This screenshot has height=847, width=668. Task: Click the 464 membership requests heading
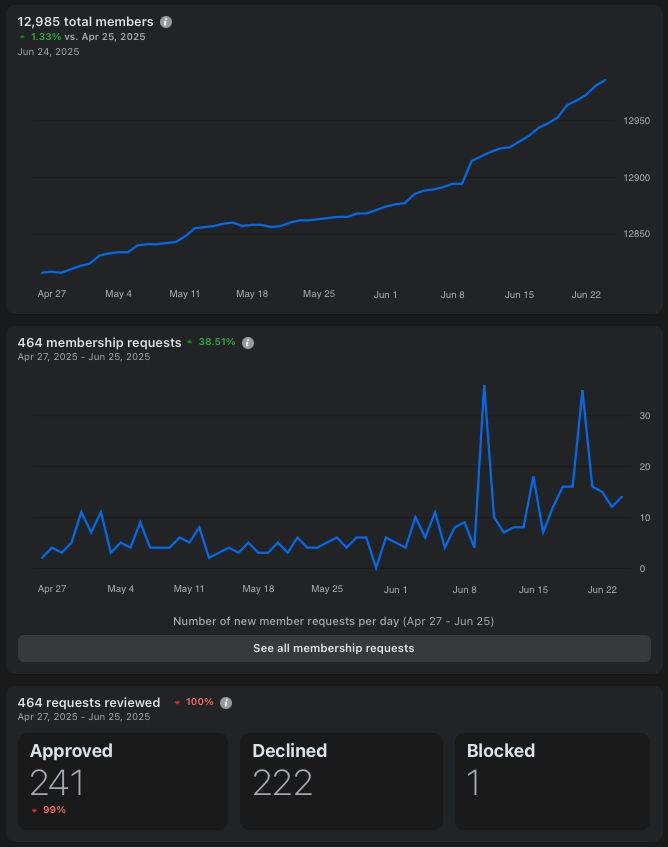pos(99,343)
